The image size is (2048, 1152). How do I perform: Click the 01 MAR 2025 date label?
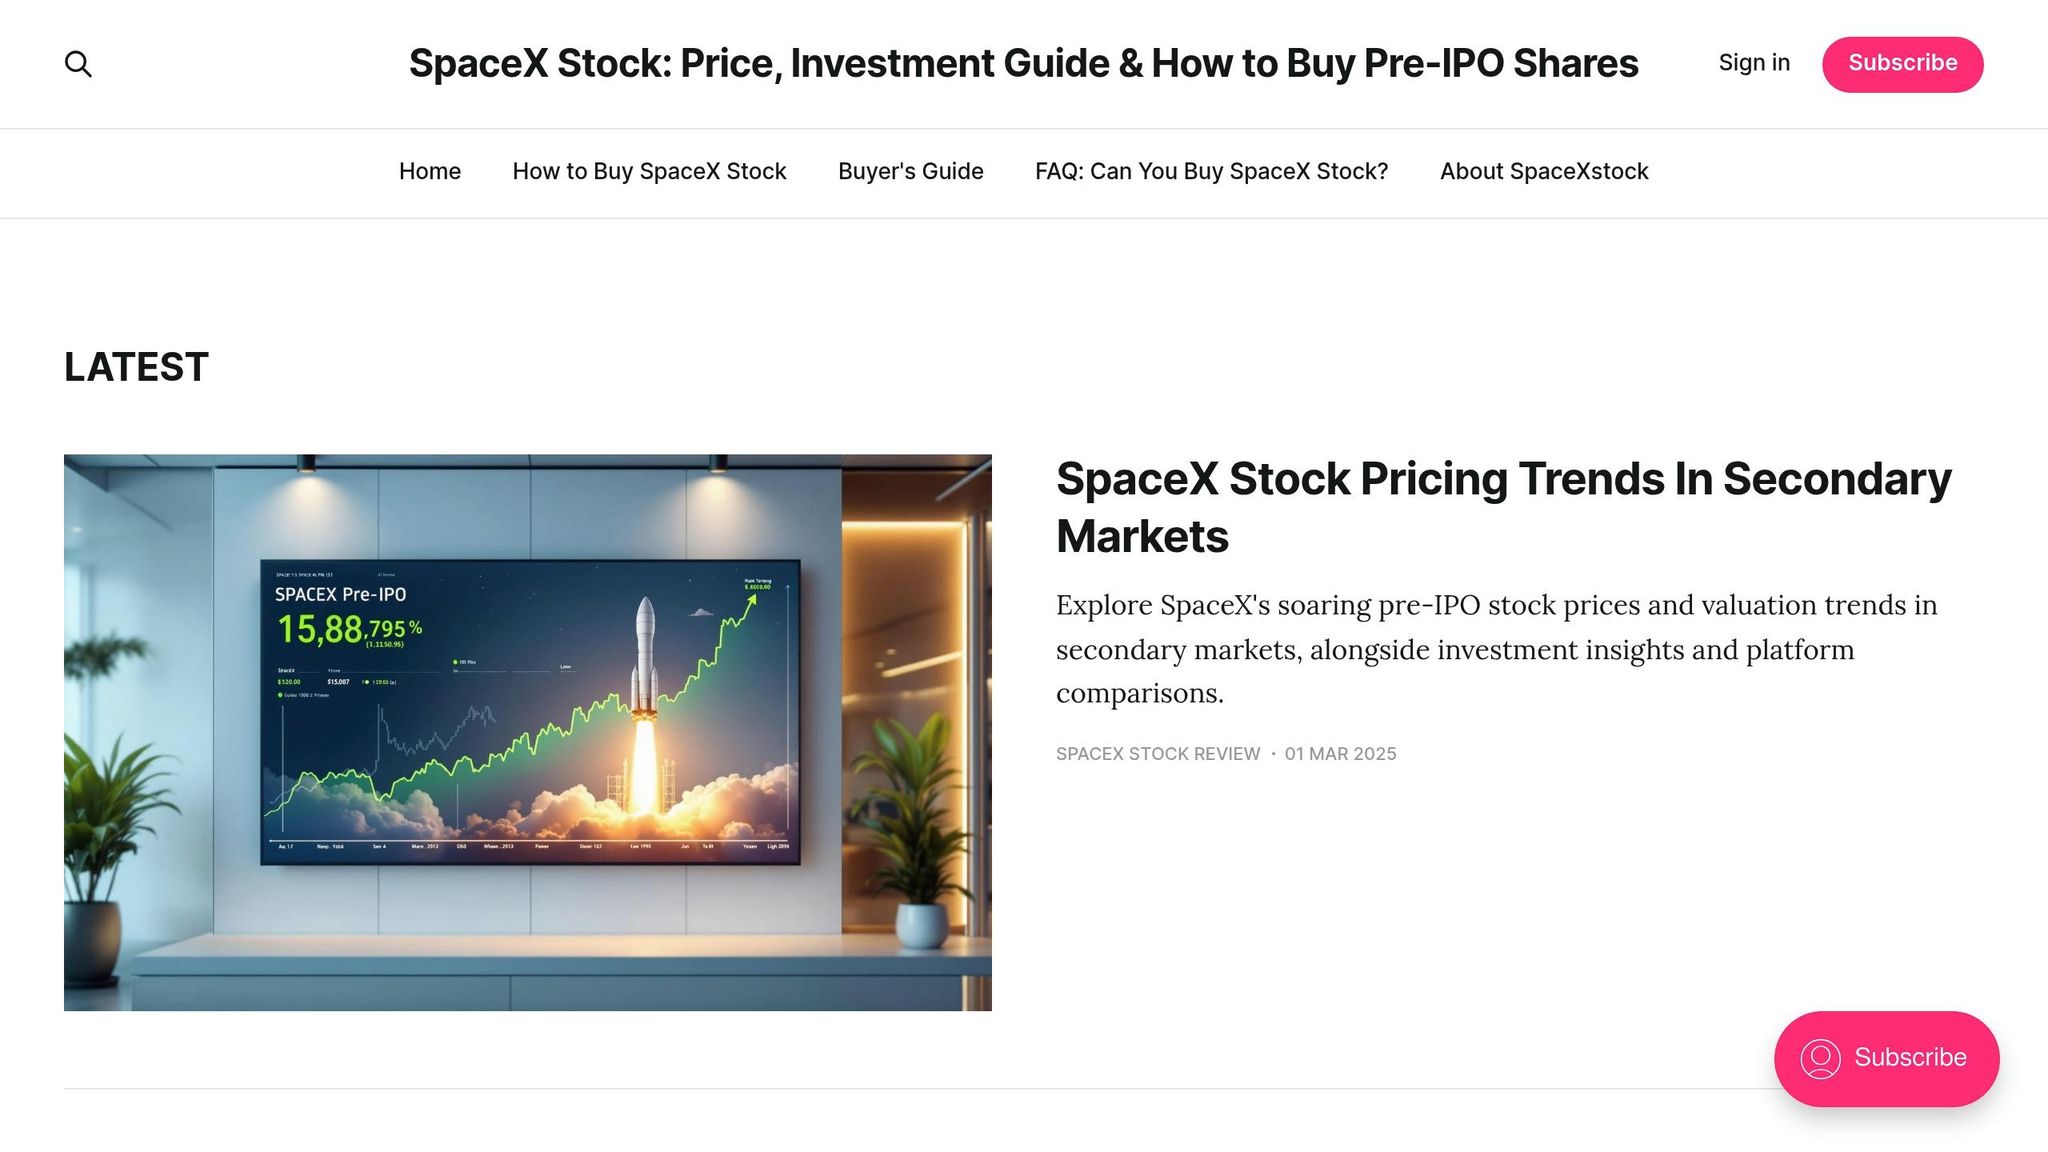(x=1340, y=753)
